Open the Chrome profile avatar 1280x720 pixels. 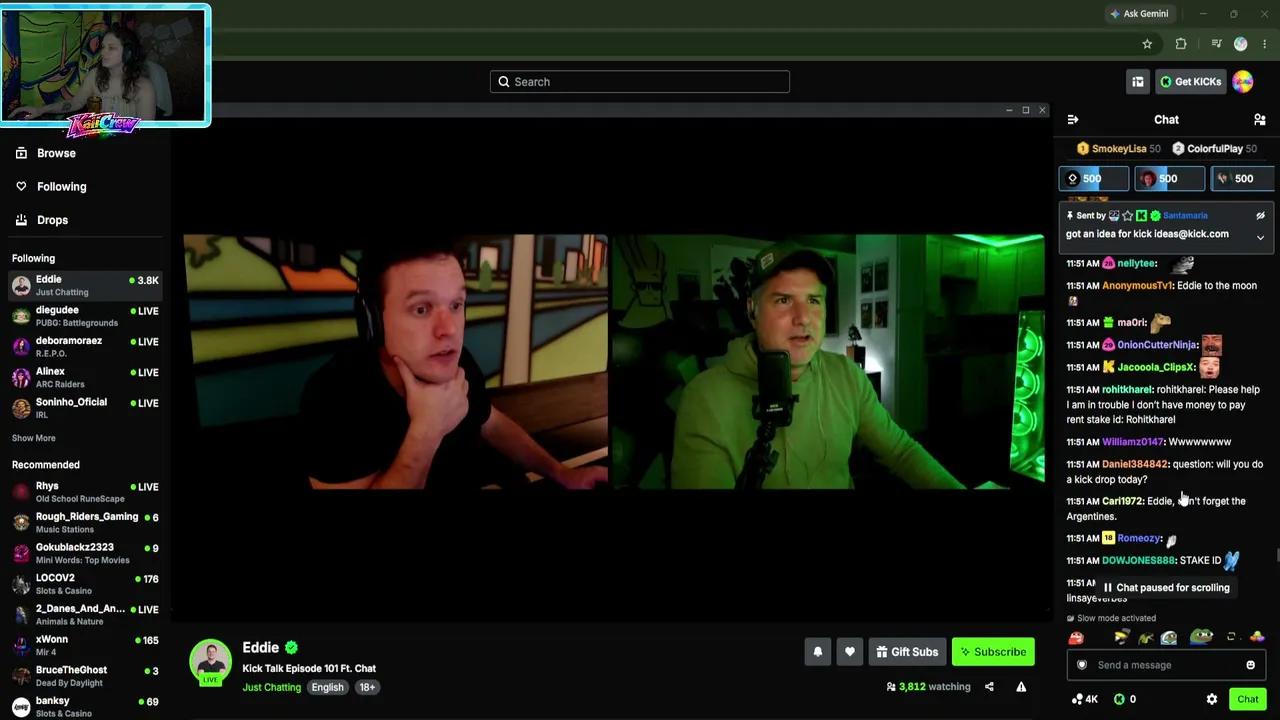click(1241, 44)
